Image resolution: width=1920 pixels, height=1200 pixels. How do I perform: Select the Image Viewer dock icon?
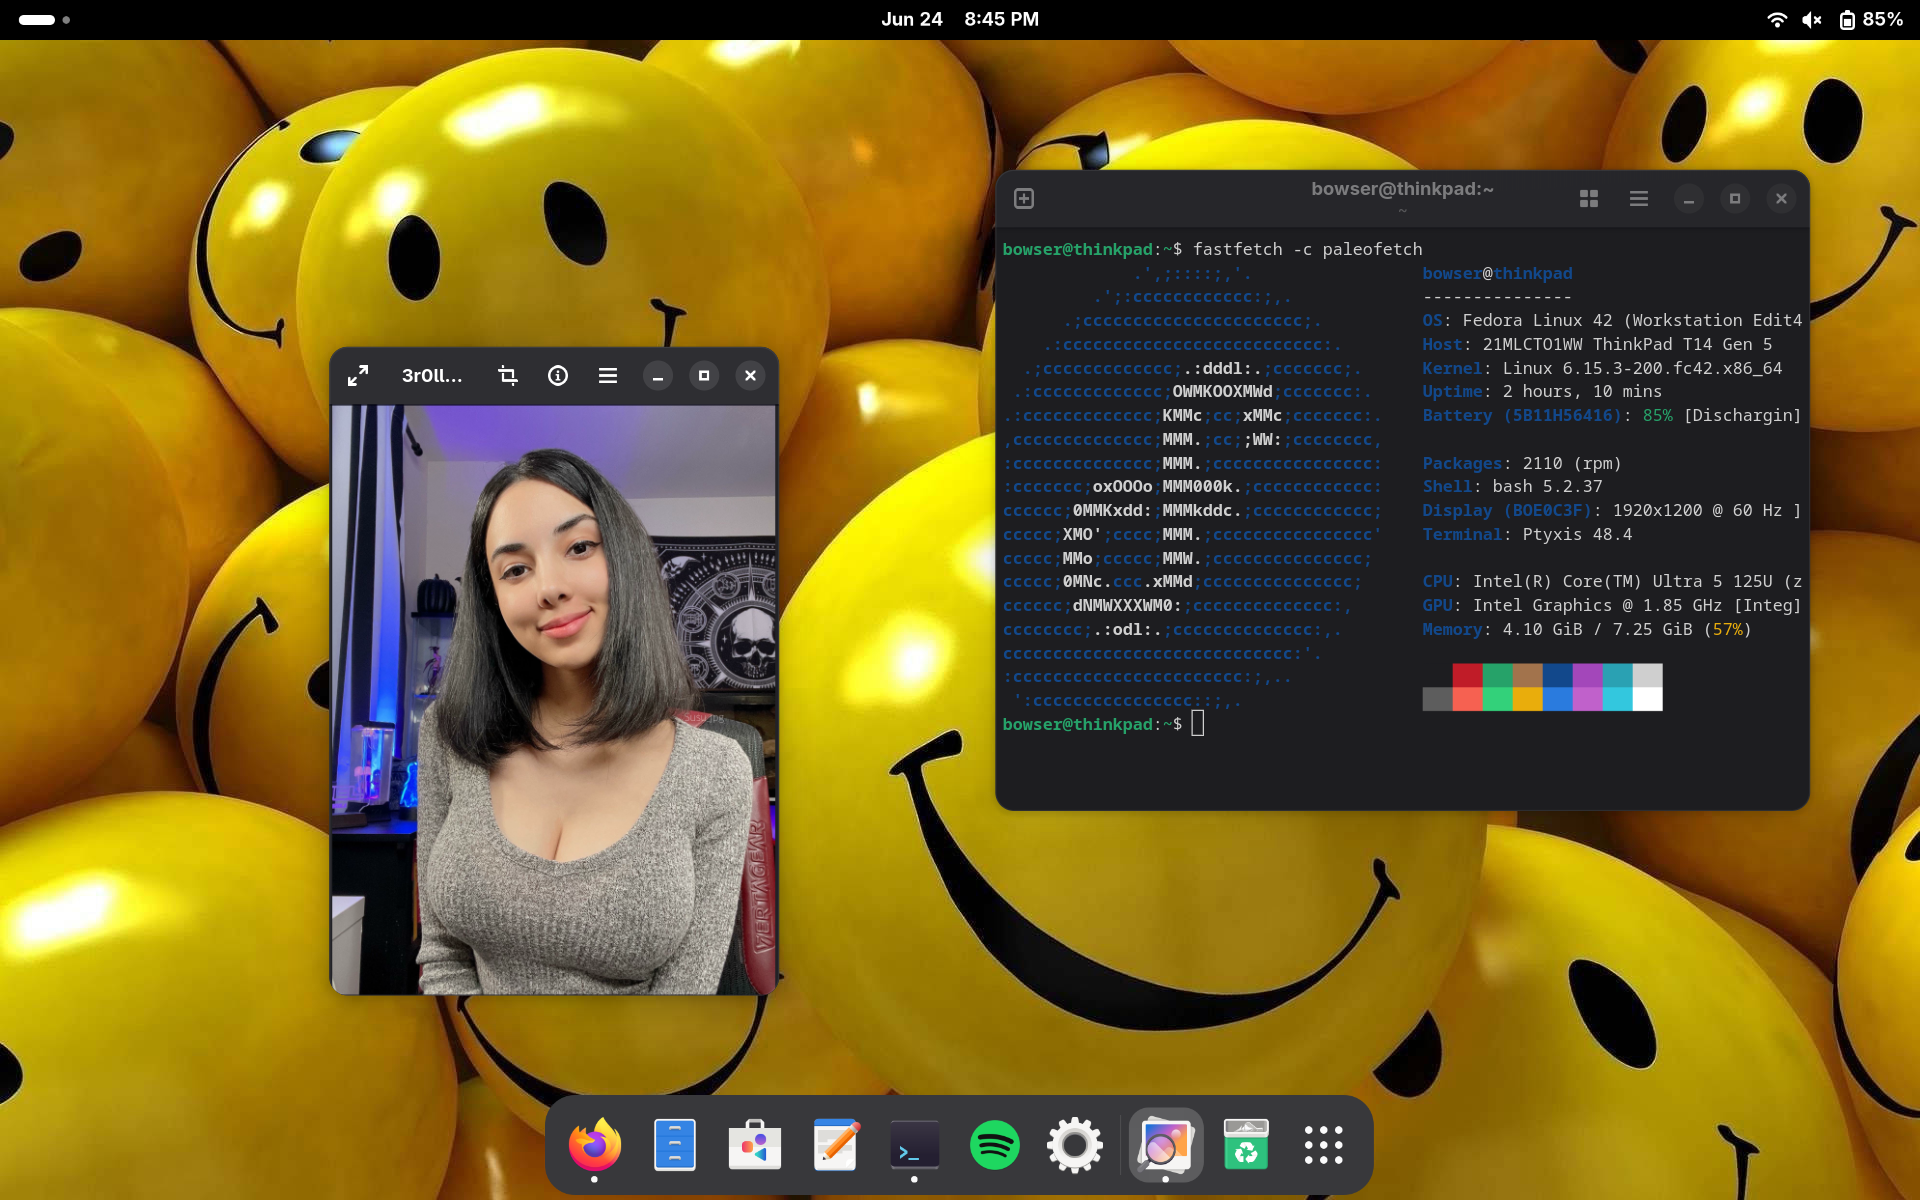[1165, 1145]
